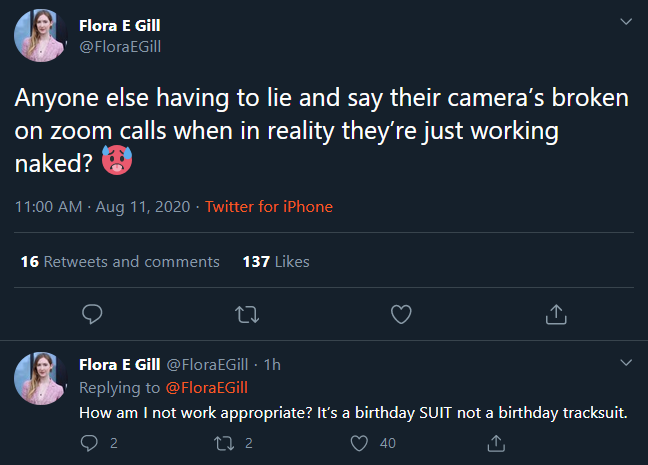This screenshot has height=465, width=648.
Task: View the 16 Retweets and comments list
Action: point(119,261)
